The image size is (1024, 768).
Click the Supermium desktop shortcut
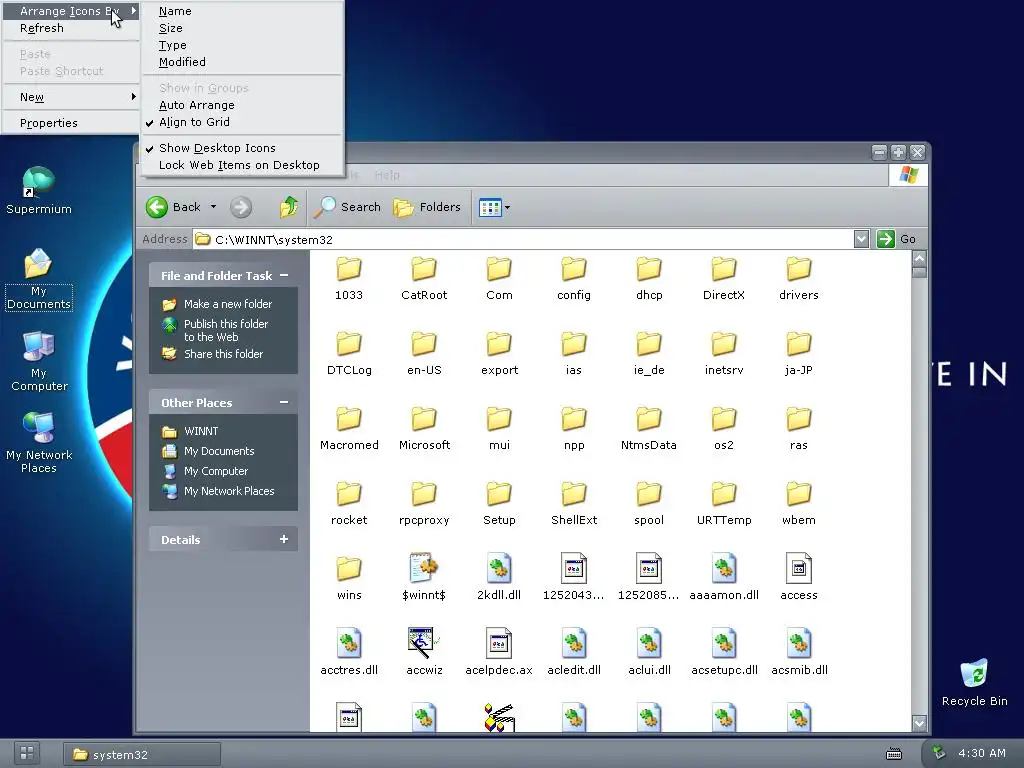[x=39, y=191]
